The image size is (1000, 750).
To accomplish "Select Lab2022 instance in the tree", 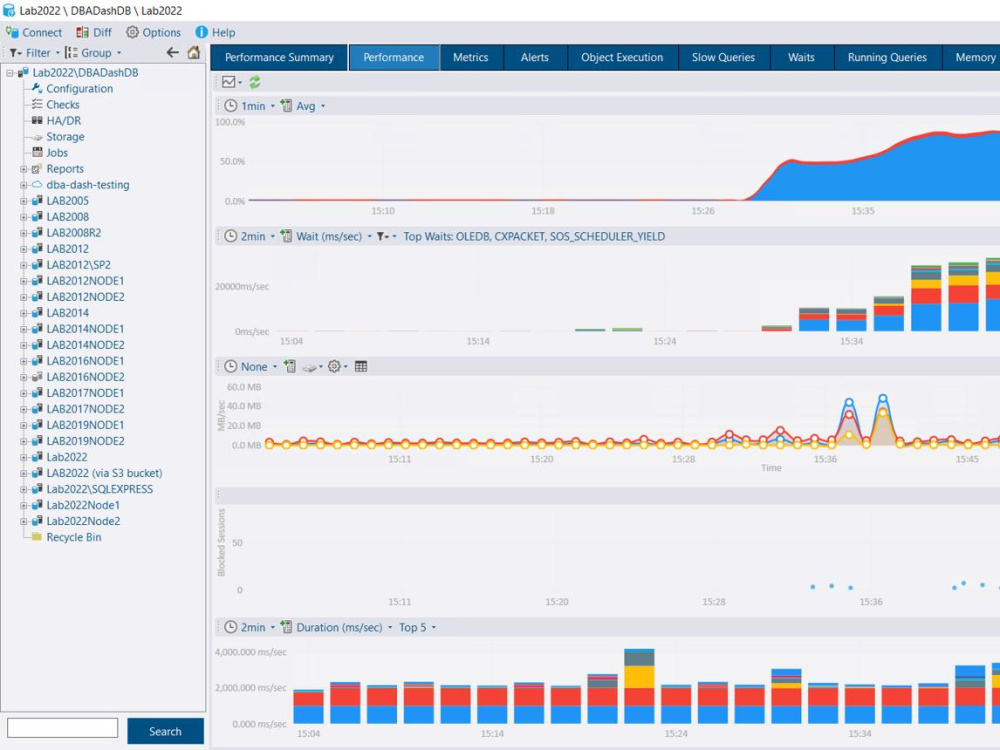I will click(66, 457).
